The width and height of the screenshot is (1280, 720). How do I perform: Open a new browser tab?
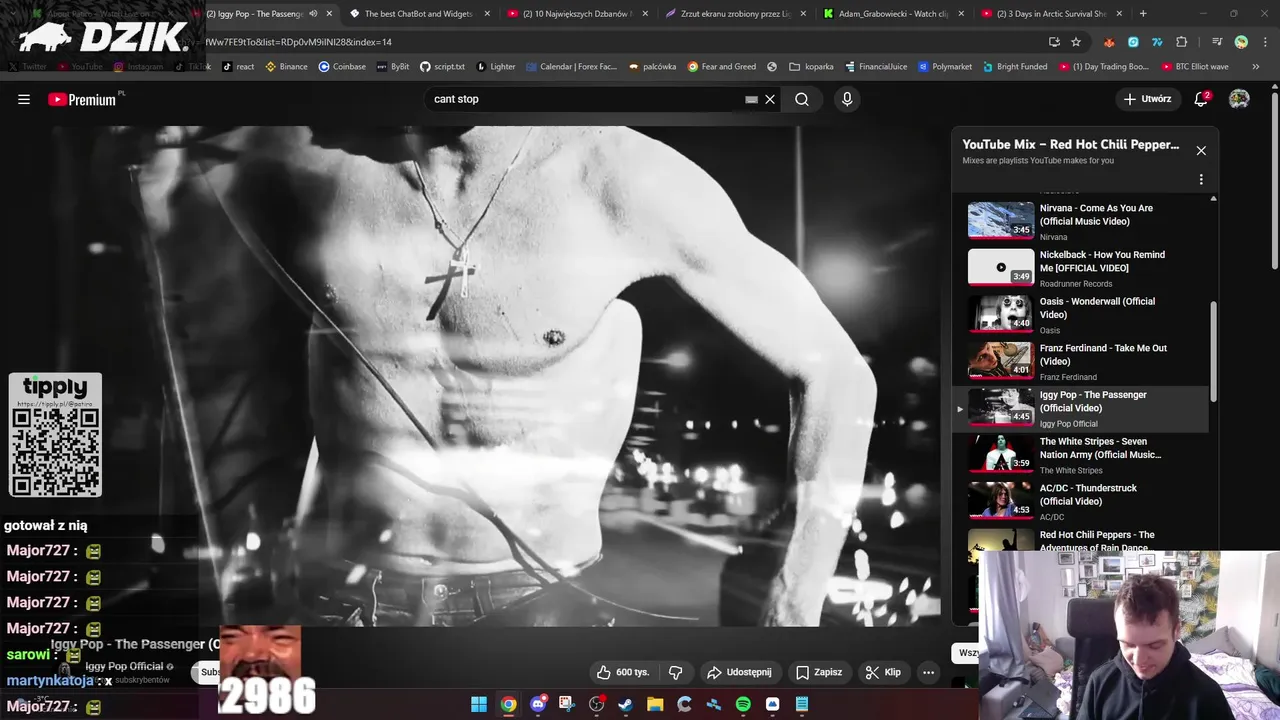(x=1143, y=14)
